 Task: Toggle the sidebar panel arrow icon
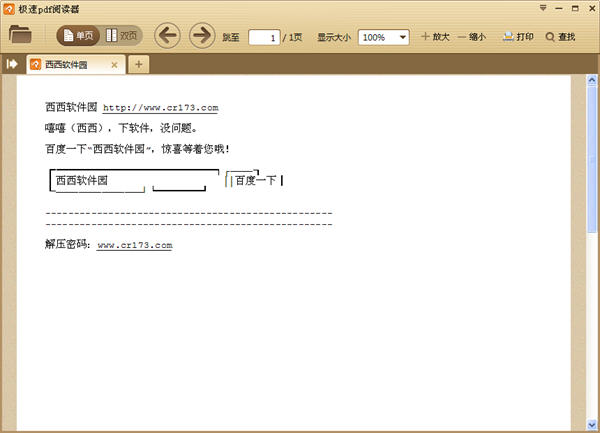point(12,64)
